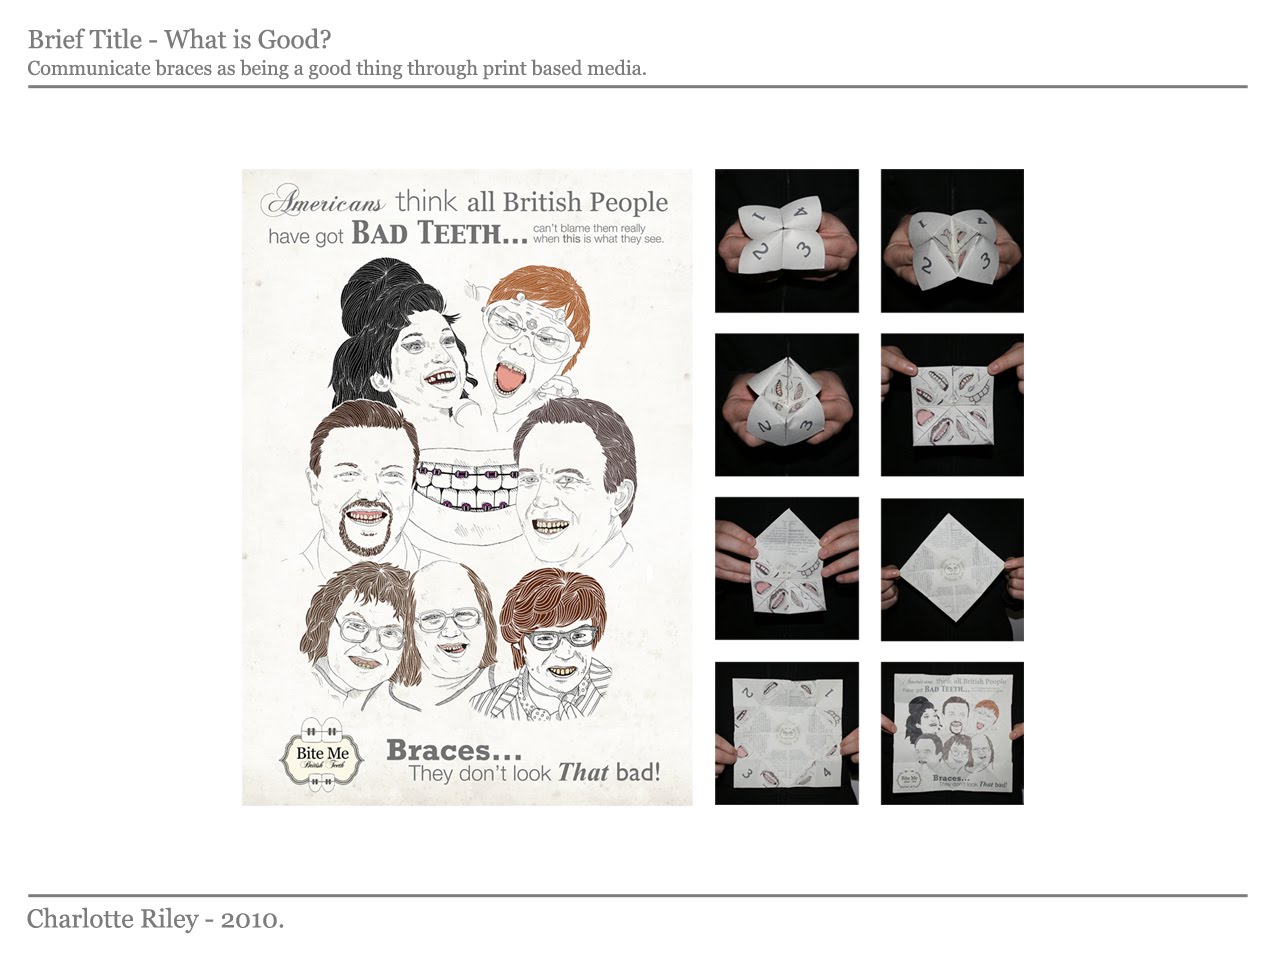Open photo of hands unfolding paper with mouths
Screen dimensions: 1276x957
coord(787,569)
